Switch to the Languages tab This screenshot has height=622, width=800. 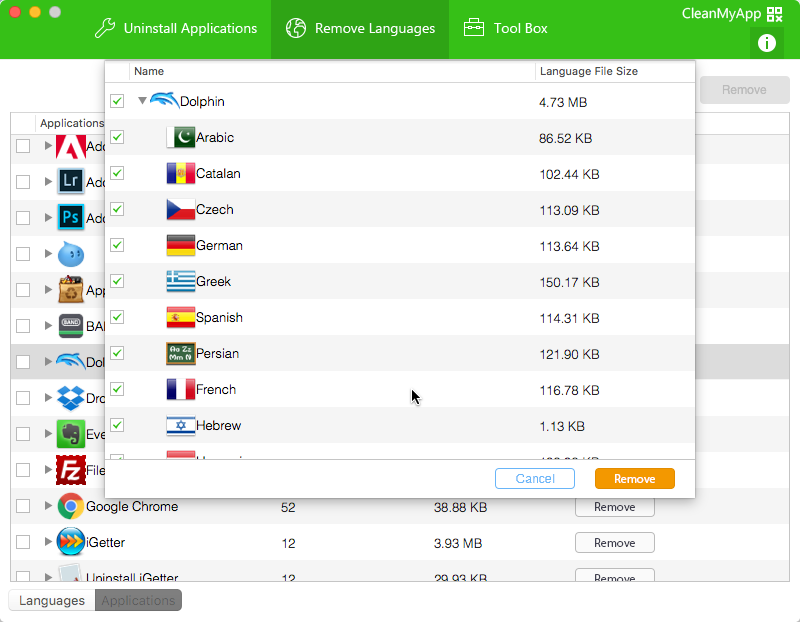50,600
